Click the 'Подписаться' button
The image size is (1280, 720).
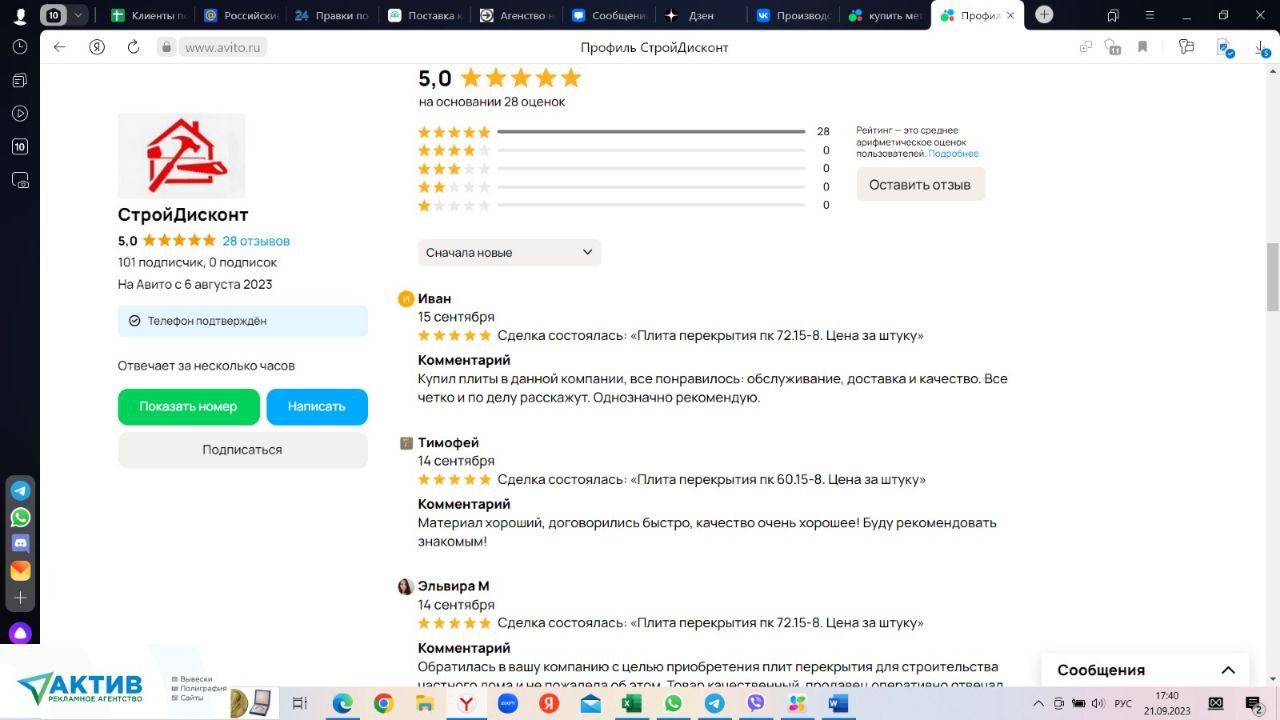[242, 450]
